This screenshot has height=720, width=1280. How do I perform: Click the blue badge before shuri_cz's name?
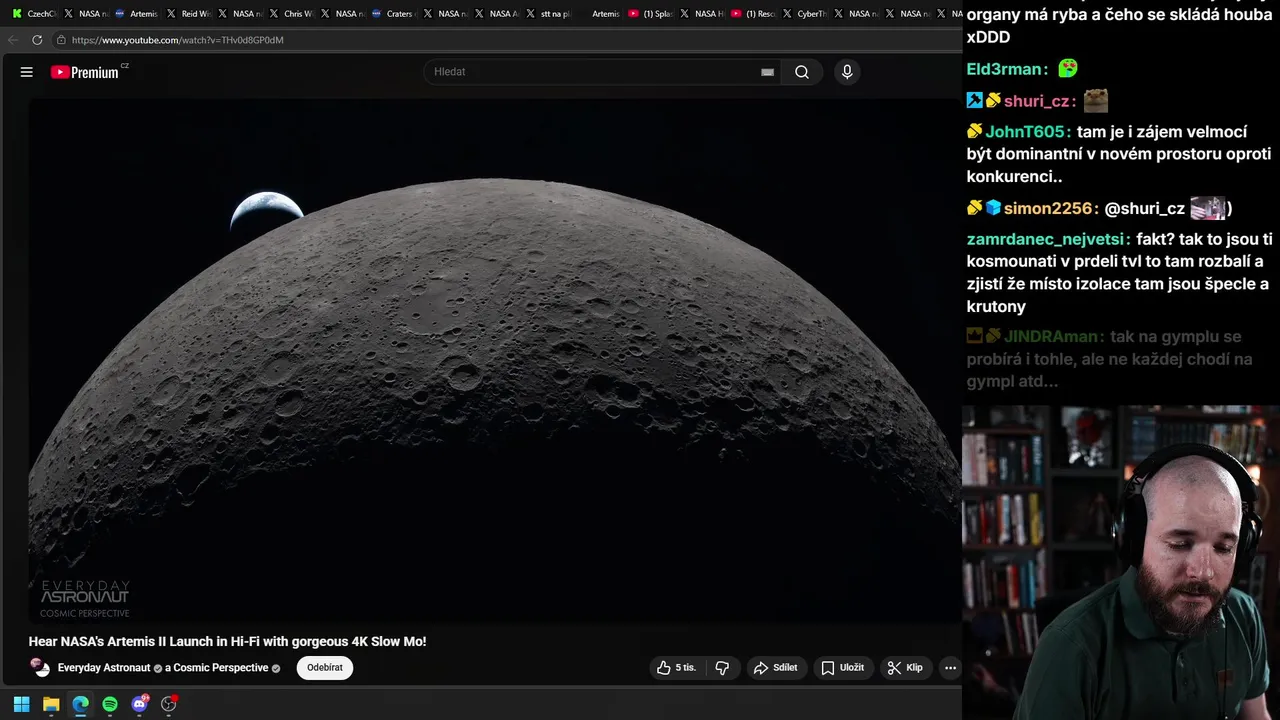(975, 100)
